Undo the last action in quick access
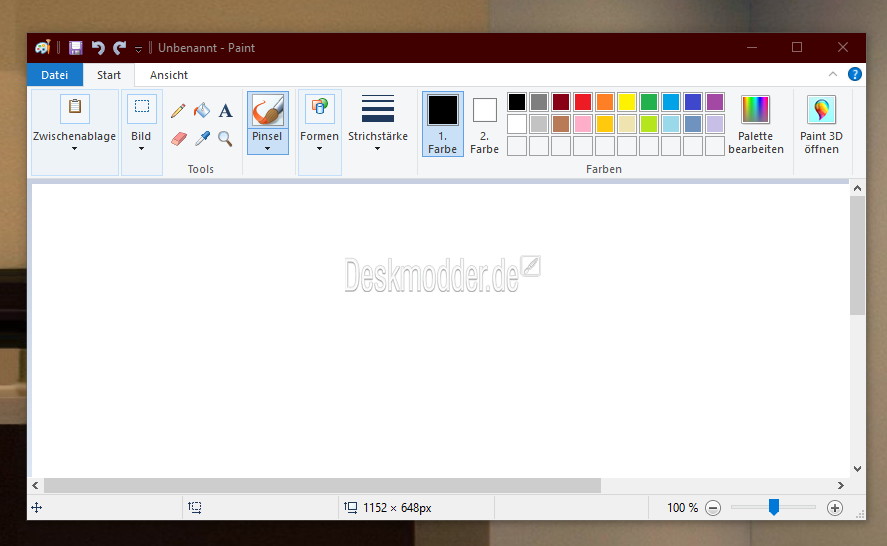The height and width of the screenshot is (546, 887). (98, 48)
